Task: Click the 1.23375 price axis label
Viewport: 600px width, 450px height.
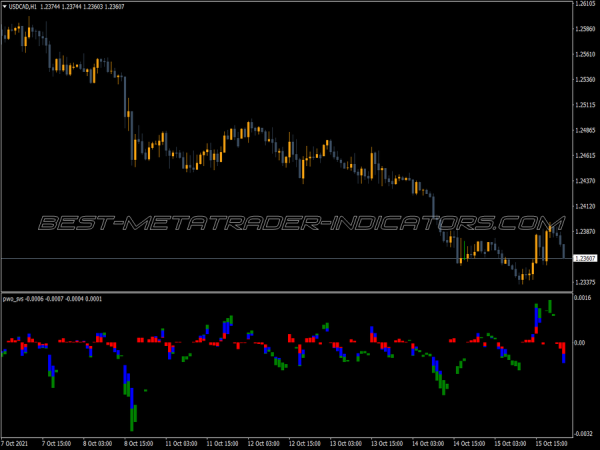Action: pyautogui.click(x=586, y=282)
